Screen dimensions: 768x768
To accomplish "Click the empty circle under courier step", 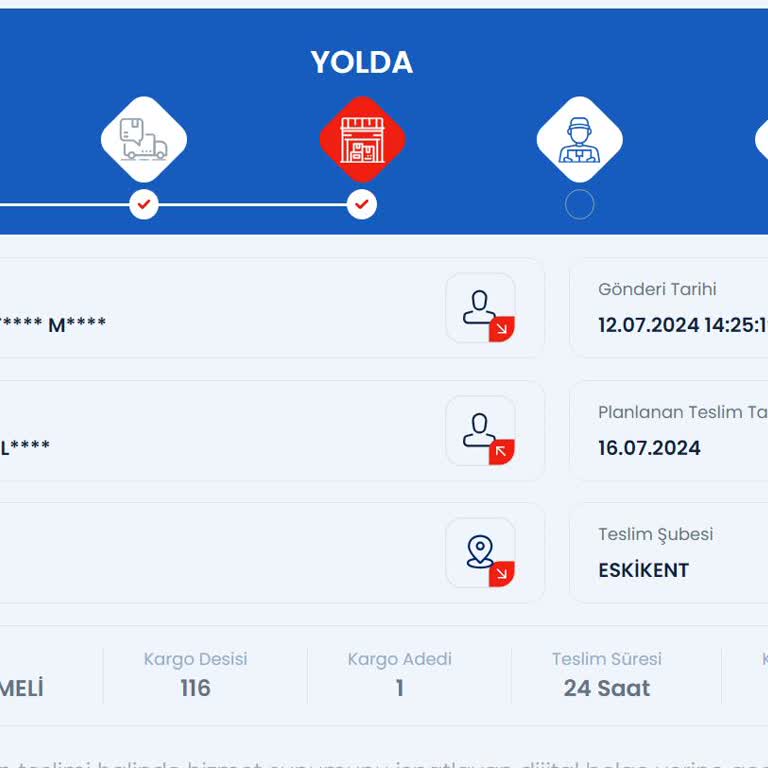I will click(x=579, y=205).
